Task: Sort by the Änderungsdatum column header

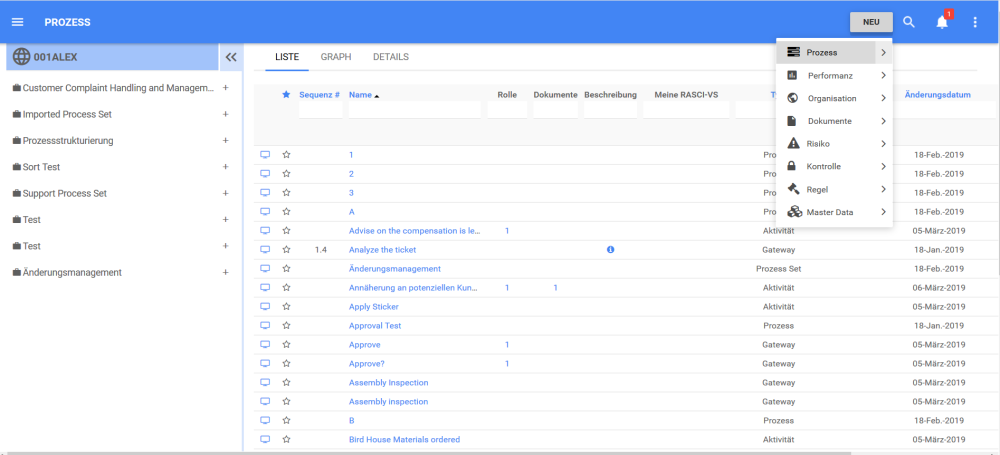Action: (938, 94)
